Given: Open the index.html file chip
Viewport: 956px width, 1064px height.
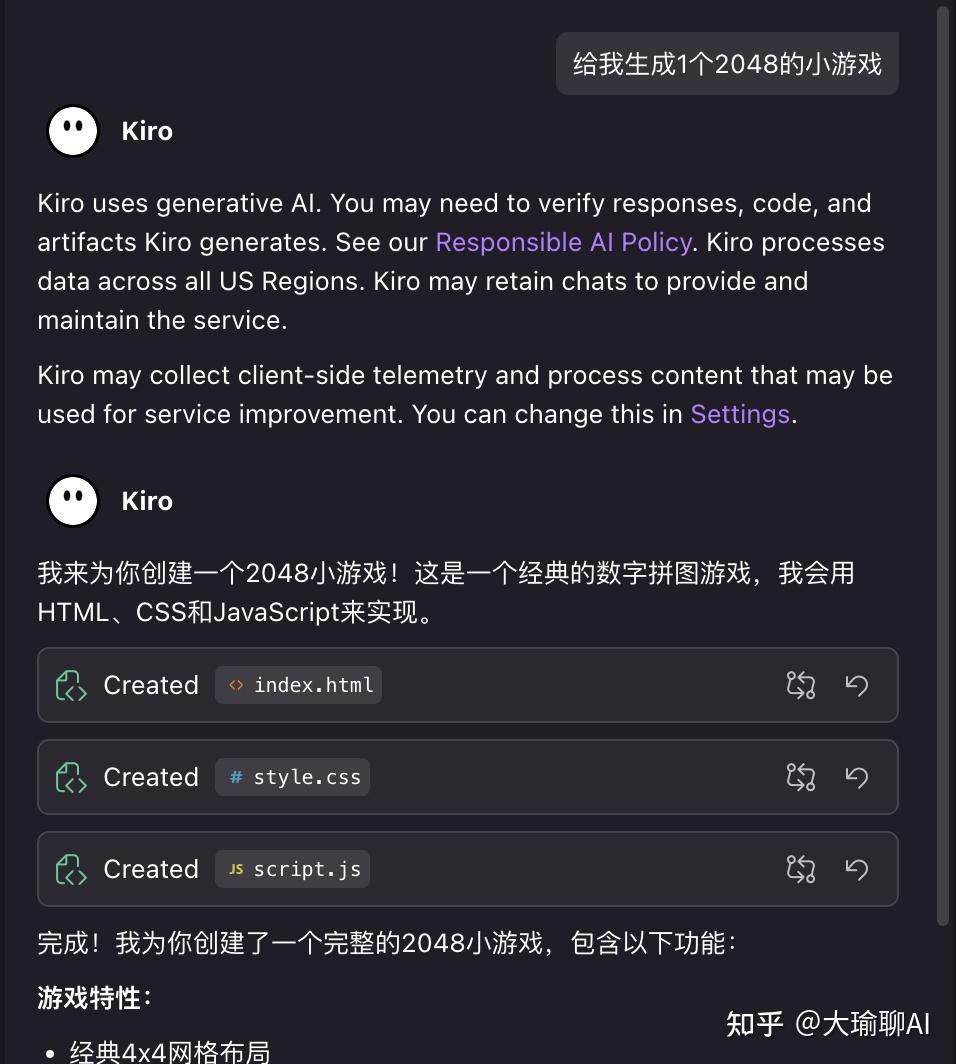Looking at the screenshot, I should pos(297,685).
